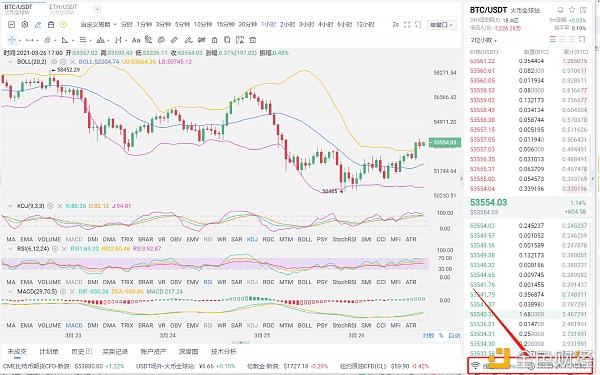Click the sell order row at 53560.61
The width and height of the screenshot is (600, 375).
coord(528,71)
